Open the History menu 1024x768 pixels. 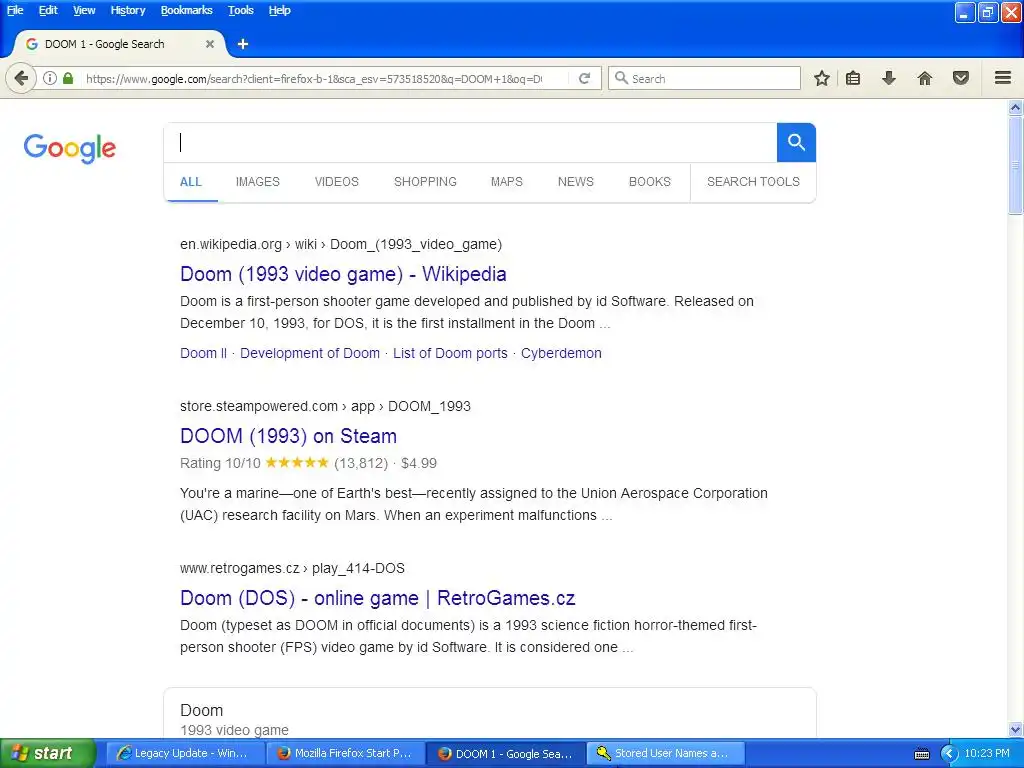click(x=128, y=10)
